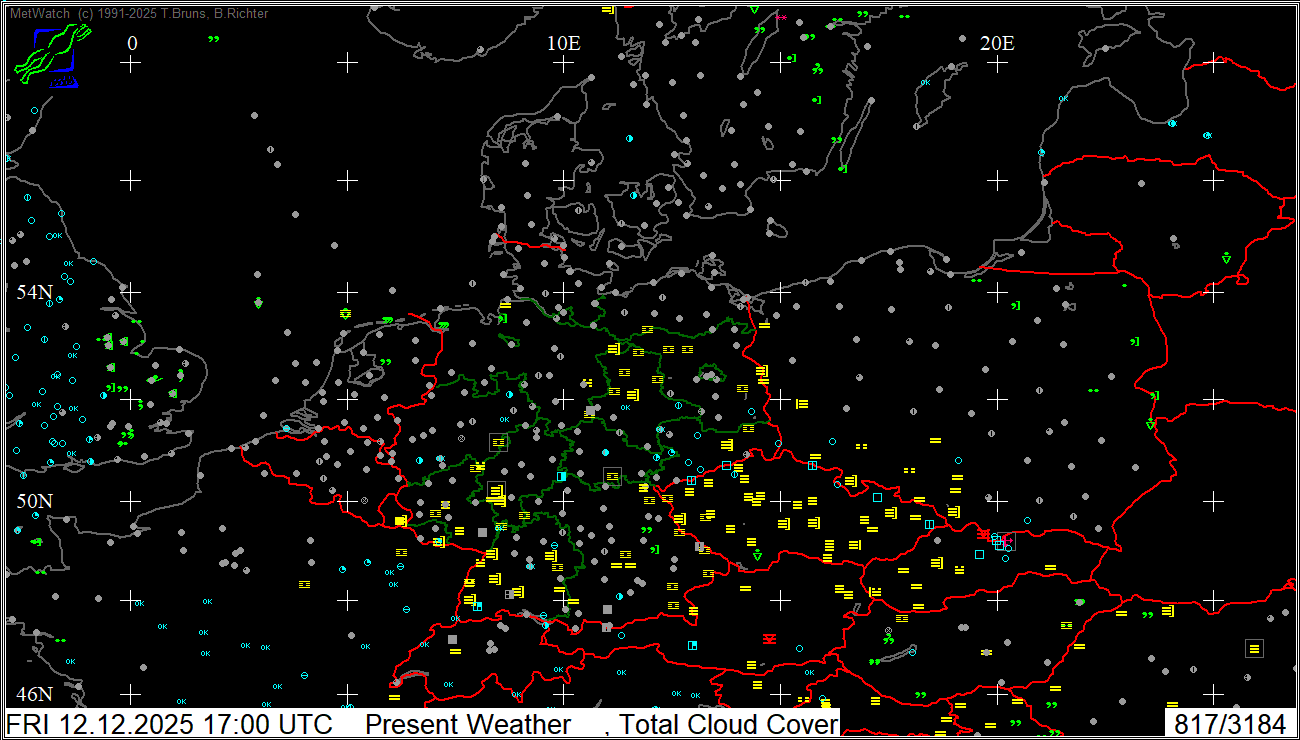This screenshot has height=740, width=1300.
Task: Click the solid yellow square station near Luxembourg
Action: click(x=400, y=521)
